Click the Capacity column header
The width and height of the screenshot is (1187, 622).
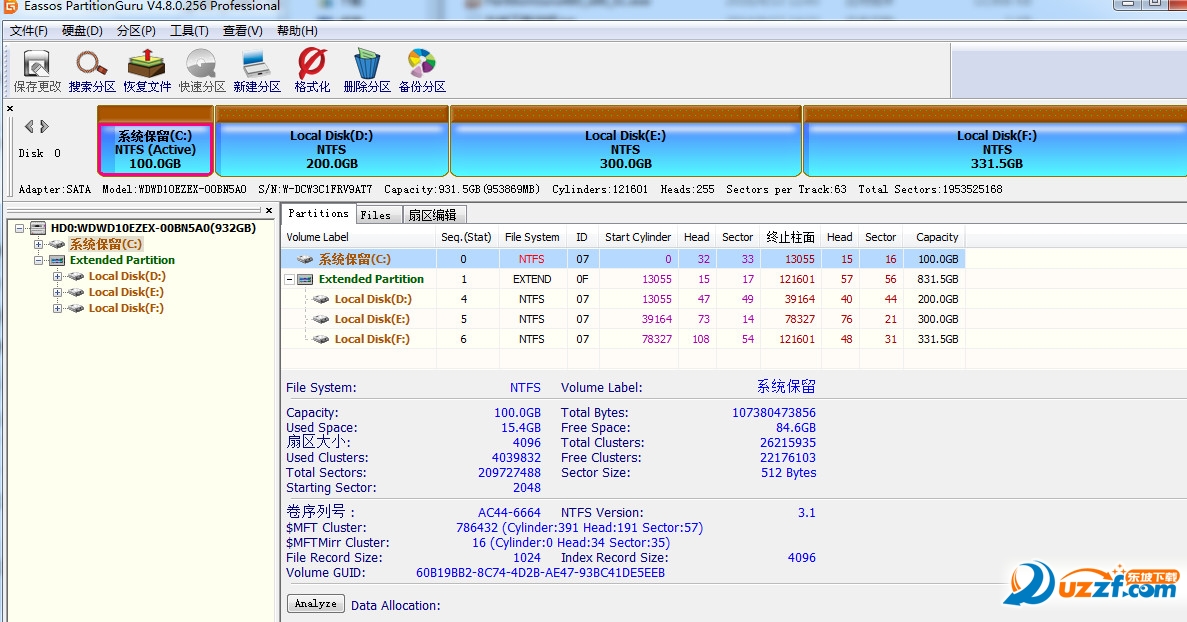[936, 237]
